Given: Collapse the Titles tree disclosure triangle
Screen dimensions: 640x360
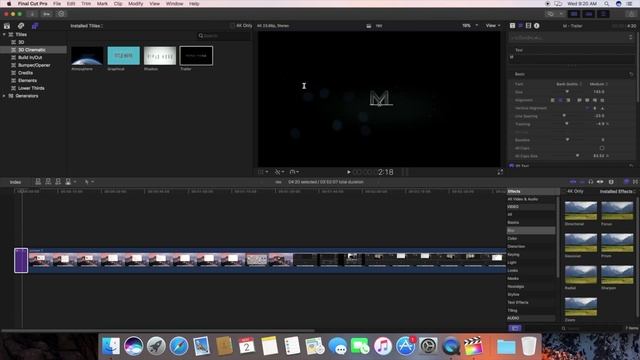Looking at the screenshot, I should 4,35.
